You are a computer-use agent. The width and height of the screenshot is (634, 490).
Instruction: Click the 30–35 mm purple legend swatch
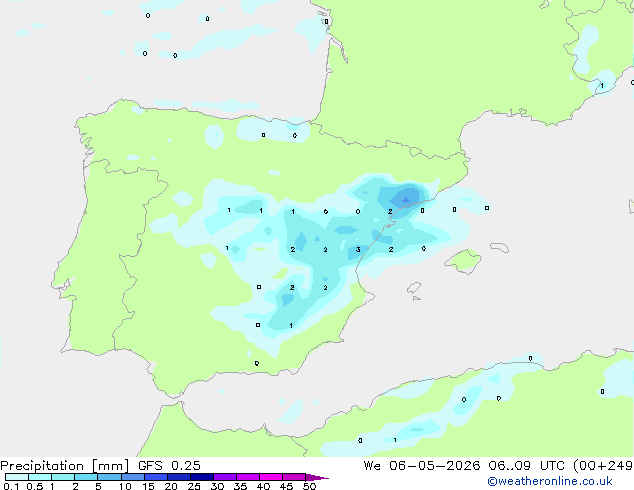pyautogui.click(x=225, y=477)
